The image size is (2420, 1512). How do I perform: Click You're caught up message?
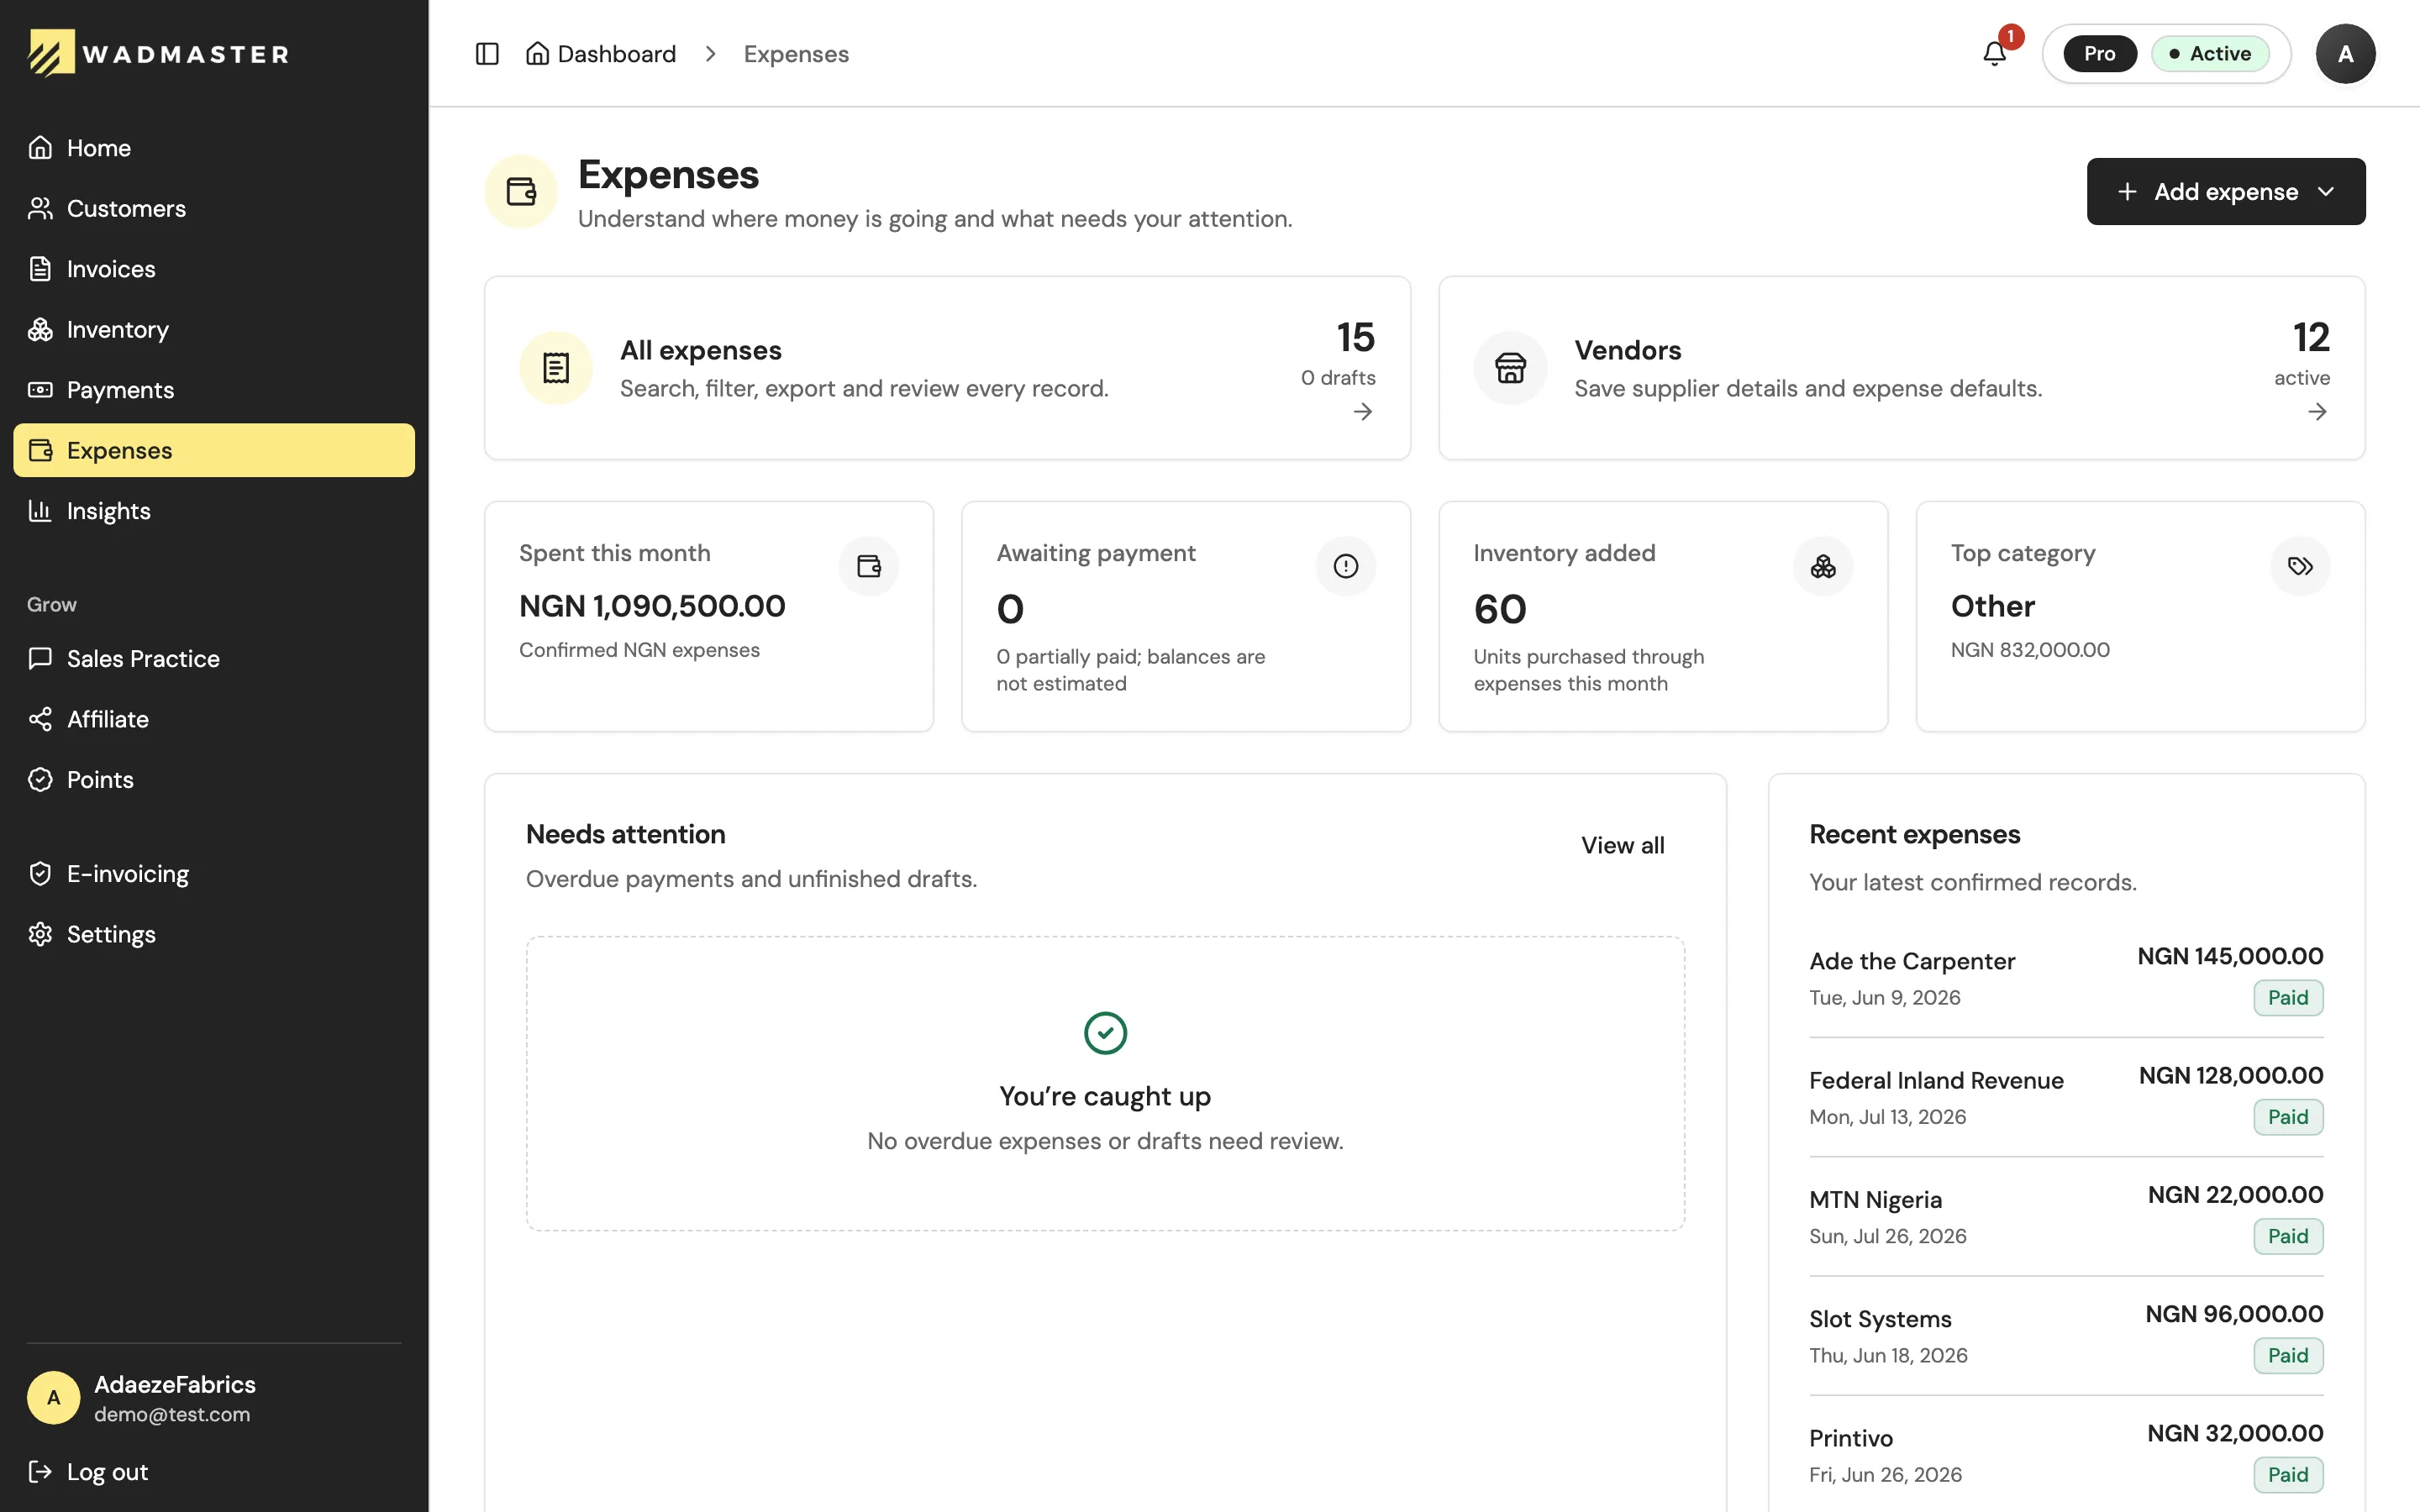(x=1105, y=1096)
